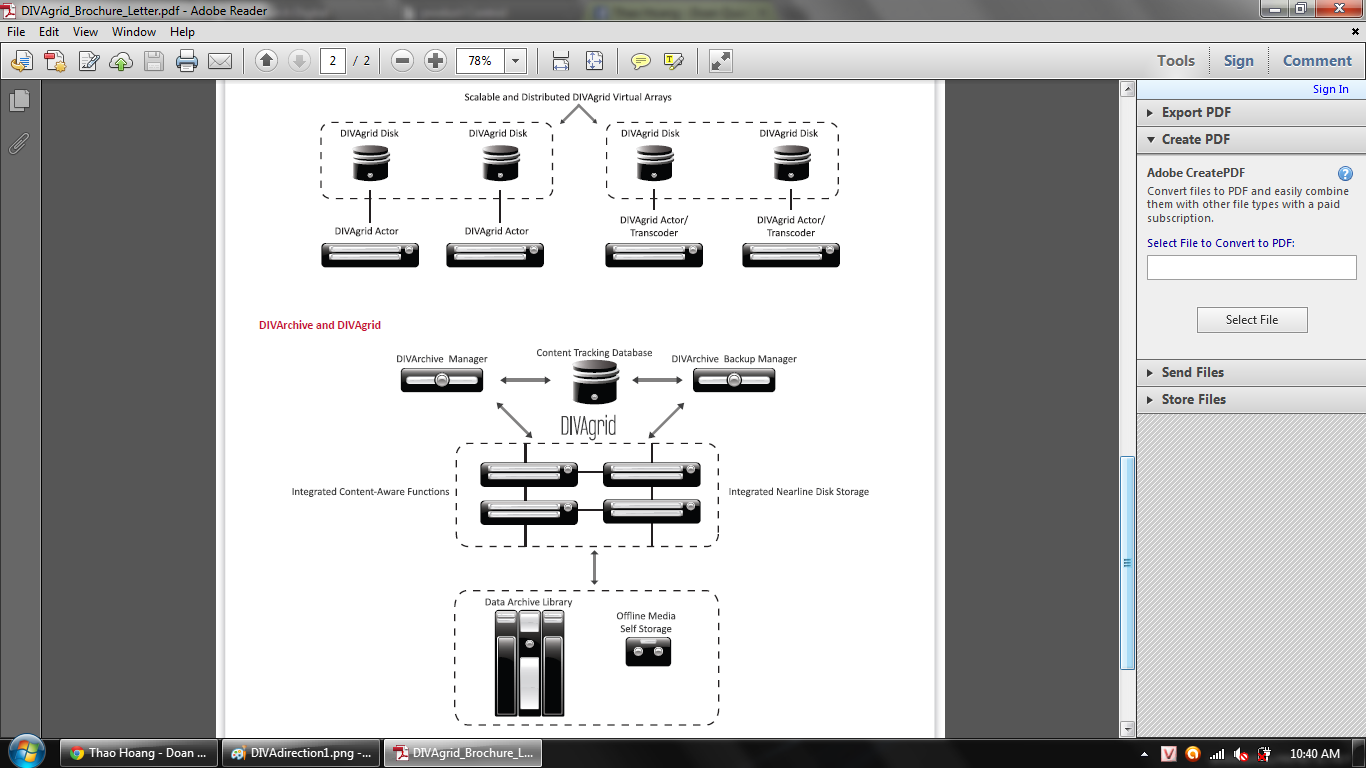Click the 10:40 AM system clock
1366x768 pixels.
point(1315,754)
